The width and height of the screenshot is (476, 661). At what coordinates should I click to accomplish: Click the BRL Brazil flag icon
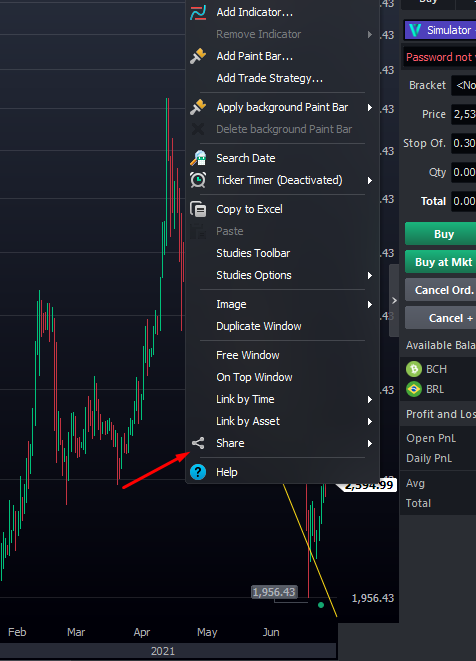click(414, 389)
